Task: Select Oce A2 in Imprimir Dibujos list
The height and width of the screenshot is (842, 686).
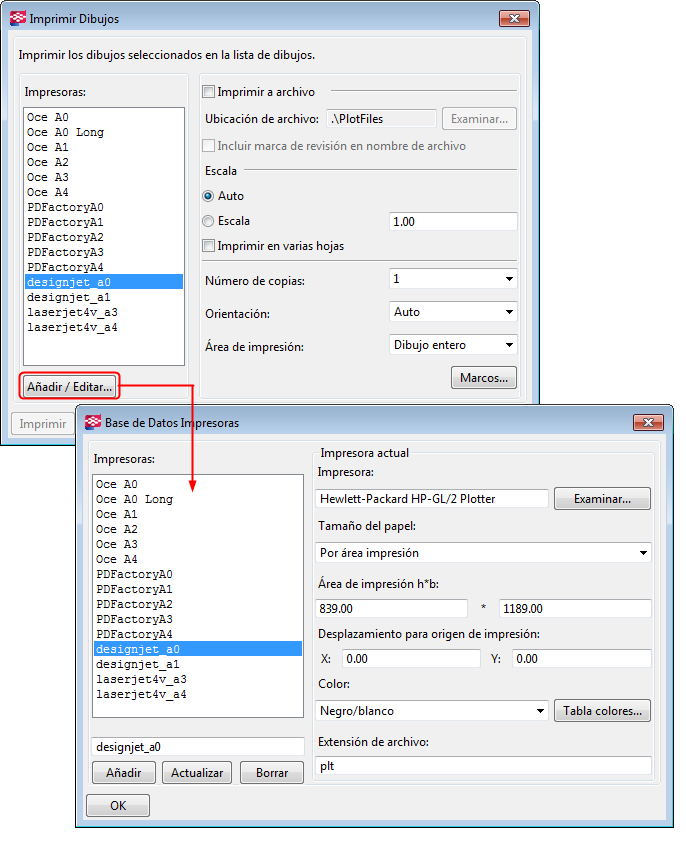Action: point(104,162)
